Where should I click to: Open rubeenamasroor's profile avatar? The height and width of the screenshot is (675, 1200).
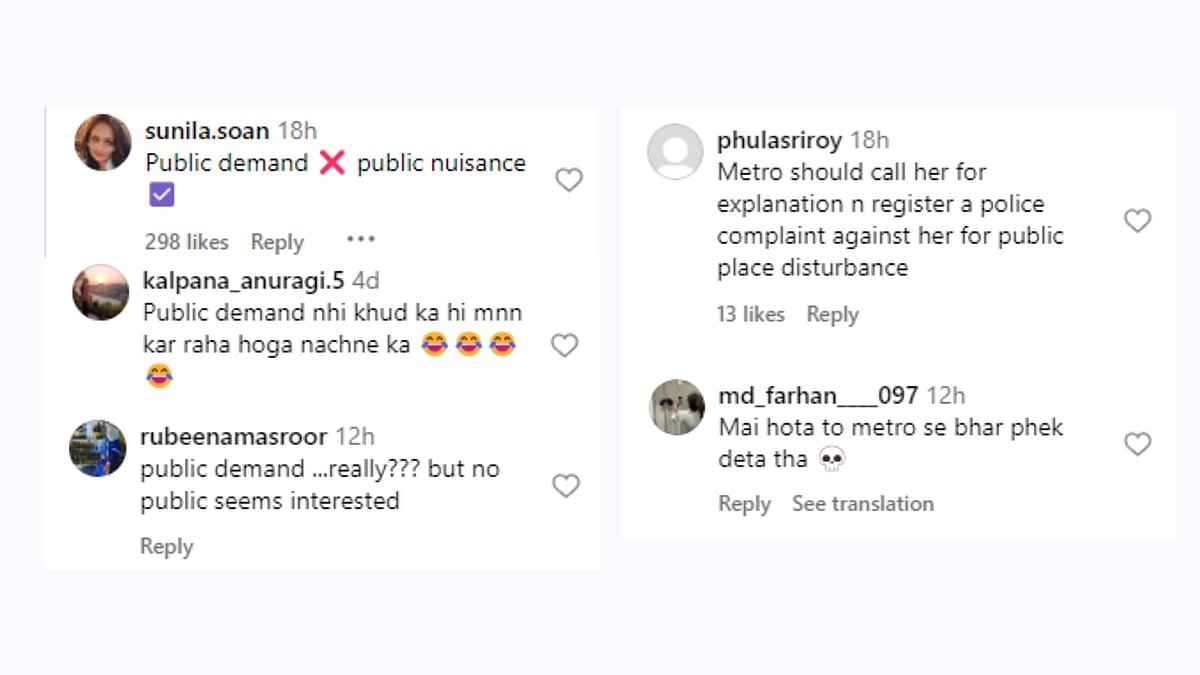97,448
